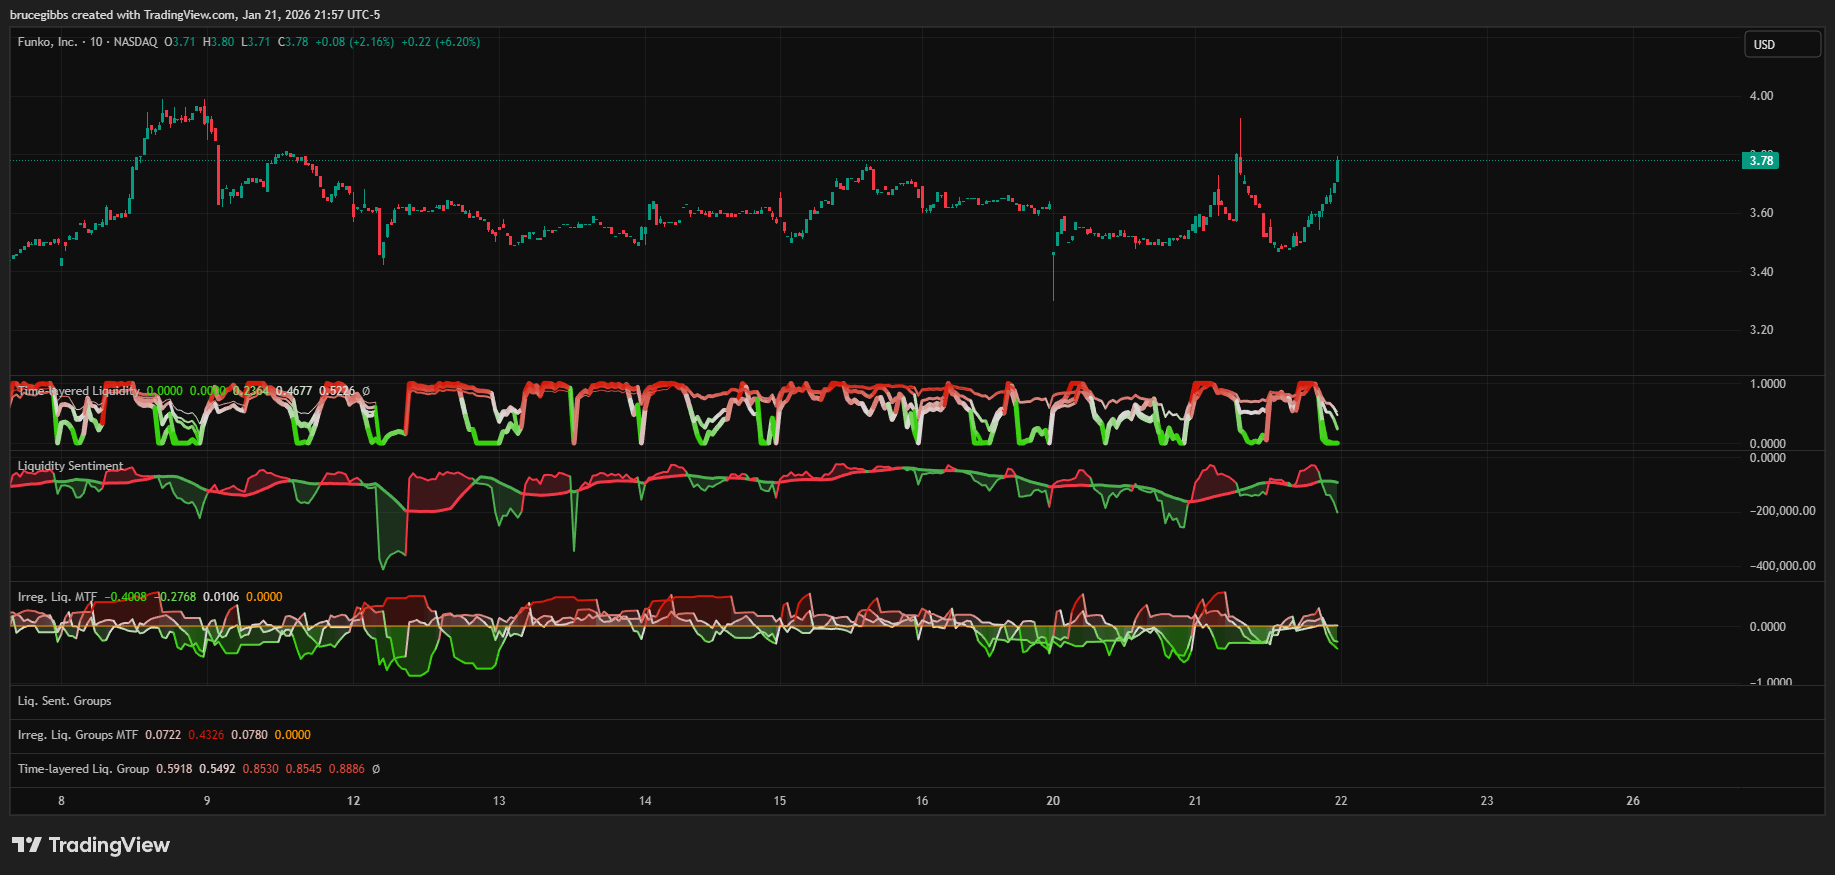
Task: Open the USD currency selector
Action: 1782,45
